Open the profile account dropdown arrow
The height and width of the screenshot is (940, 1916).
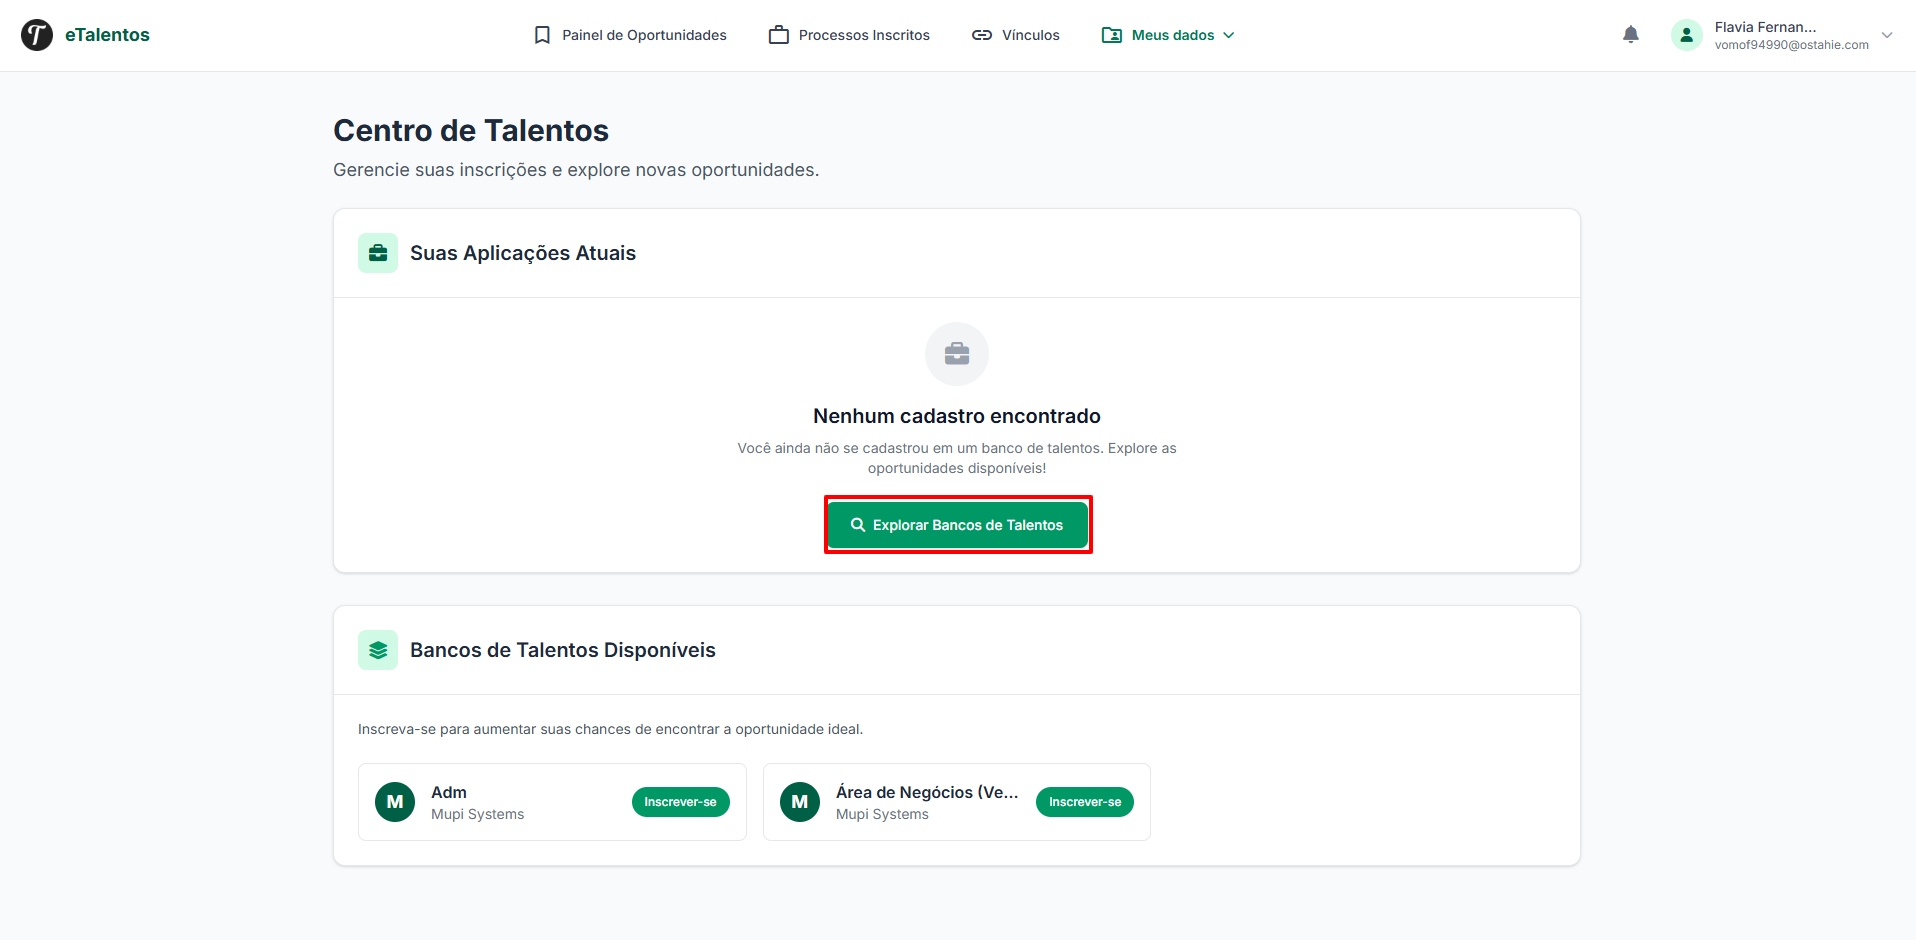pyautogui.click(x=1887, y=34)
